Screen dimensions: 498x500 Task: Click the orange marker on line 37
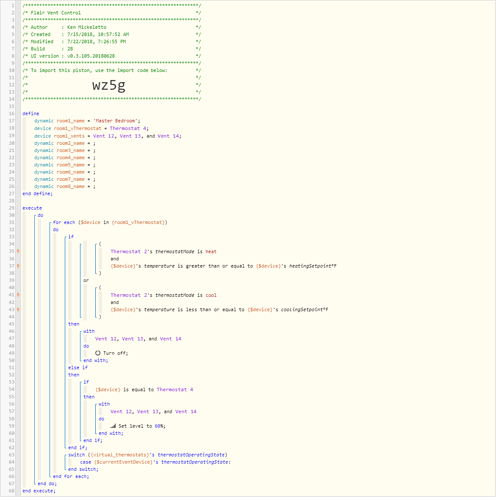[x=18, y=267]
